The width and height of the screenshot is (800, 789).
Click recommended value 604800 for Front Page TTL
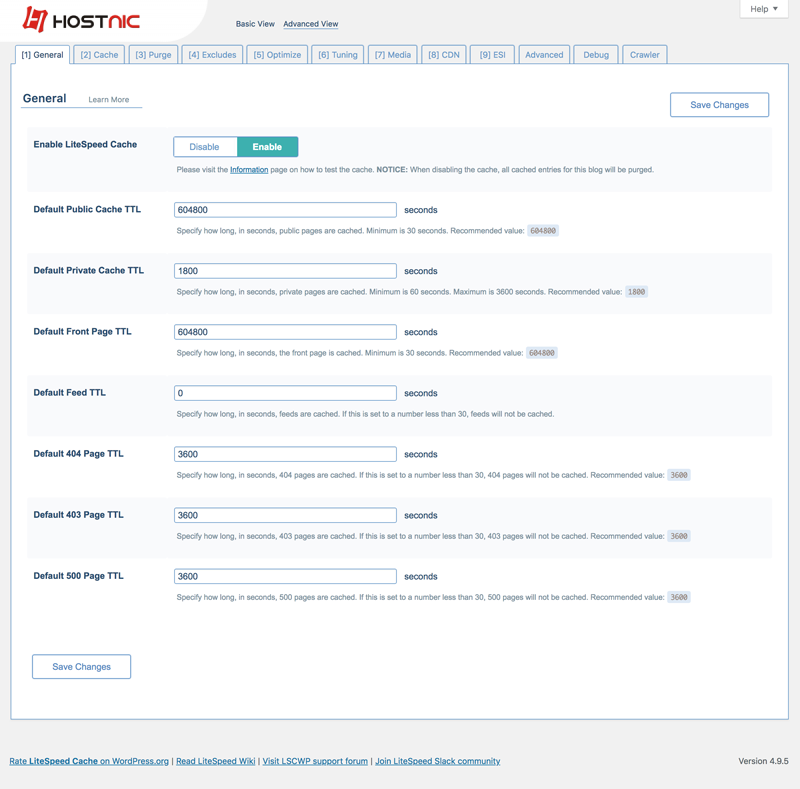542,353
